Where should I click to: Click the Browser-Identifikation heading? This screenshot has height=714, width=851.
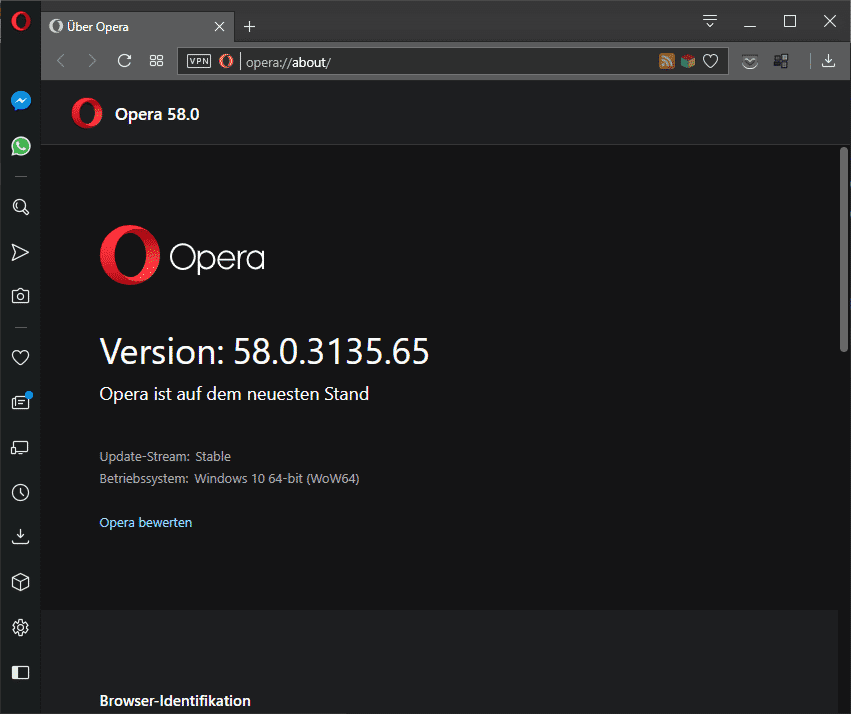click(x=175, y=701)
